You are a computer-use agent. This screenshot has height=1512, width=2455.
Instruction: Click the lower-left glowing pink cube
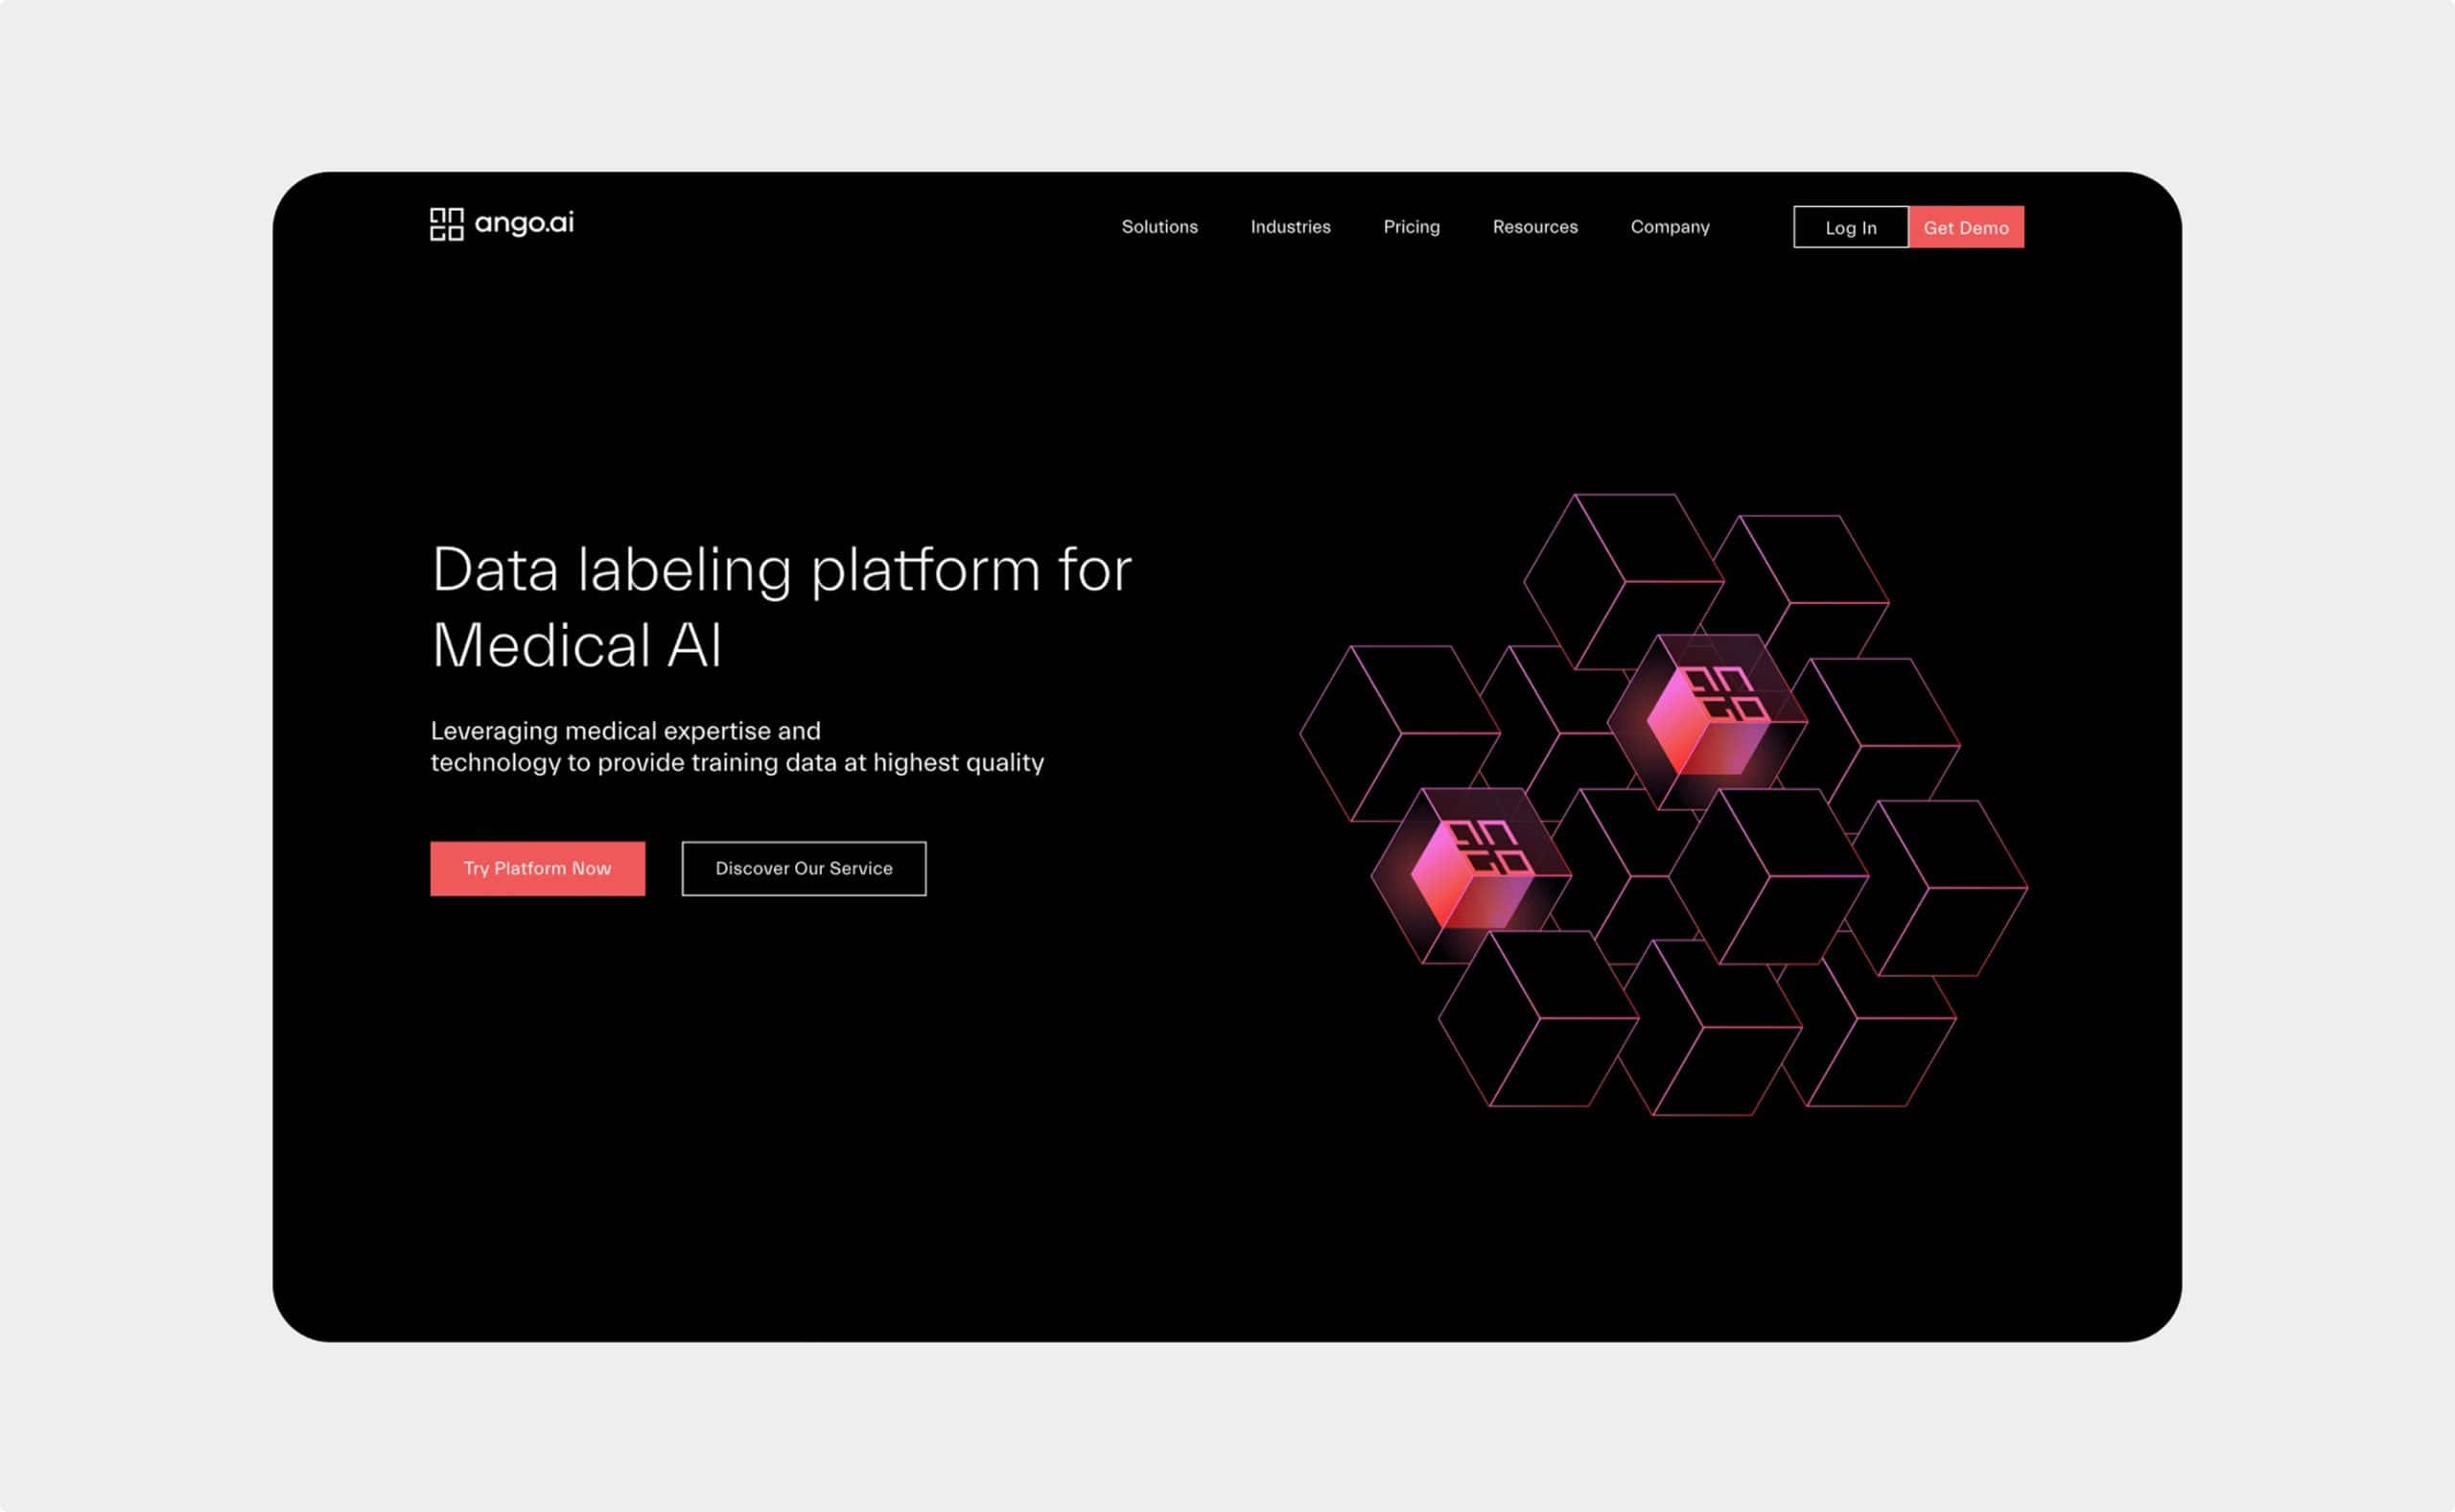(x=1470, y=874)
